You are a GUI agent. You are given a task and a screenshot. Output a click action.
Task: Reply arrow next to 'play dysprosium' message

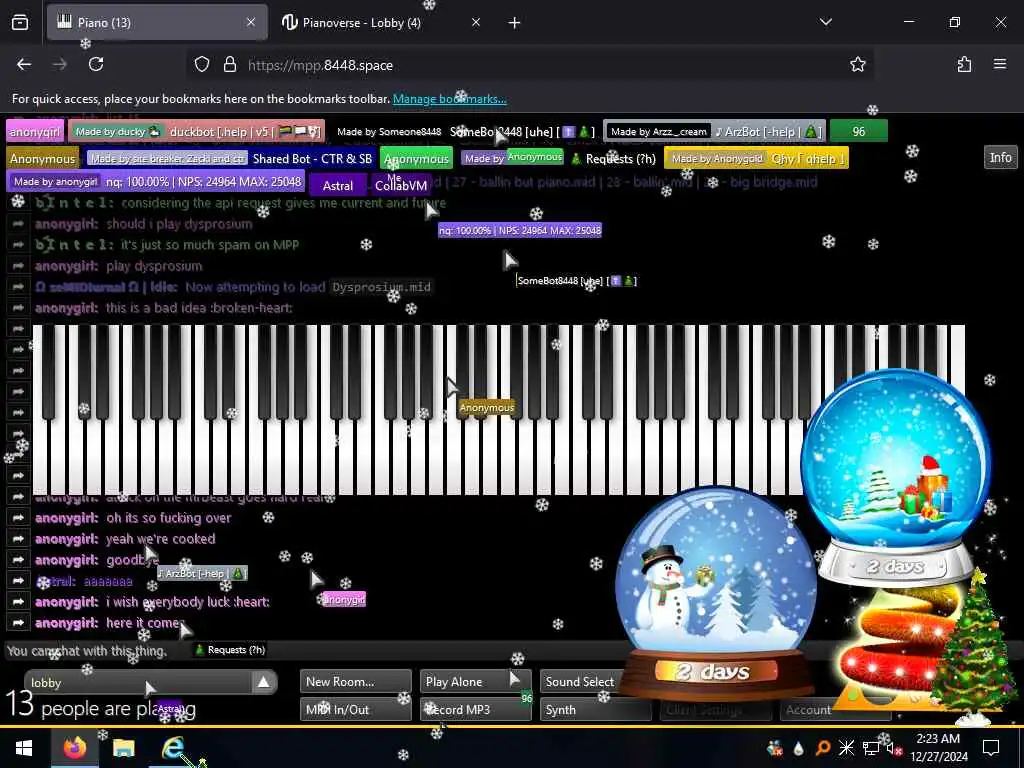click(18, 266)
